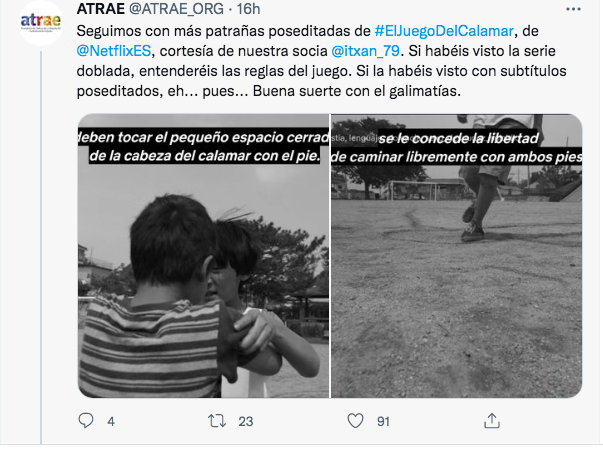Click the reply speech bubble icon

86,421
